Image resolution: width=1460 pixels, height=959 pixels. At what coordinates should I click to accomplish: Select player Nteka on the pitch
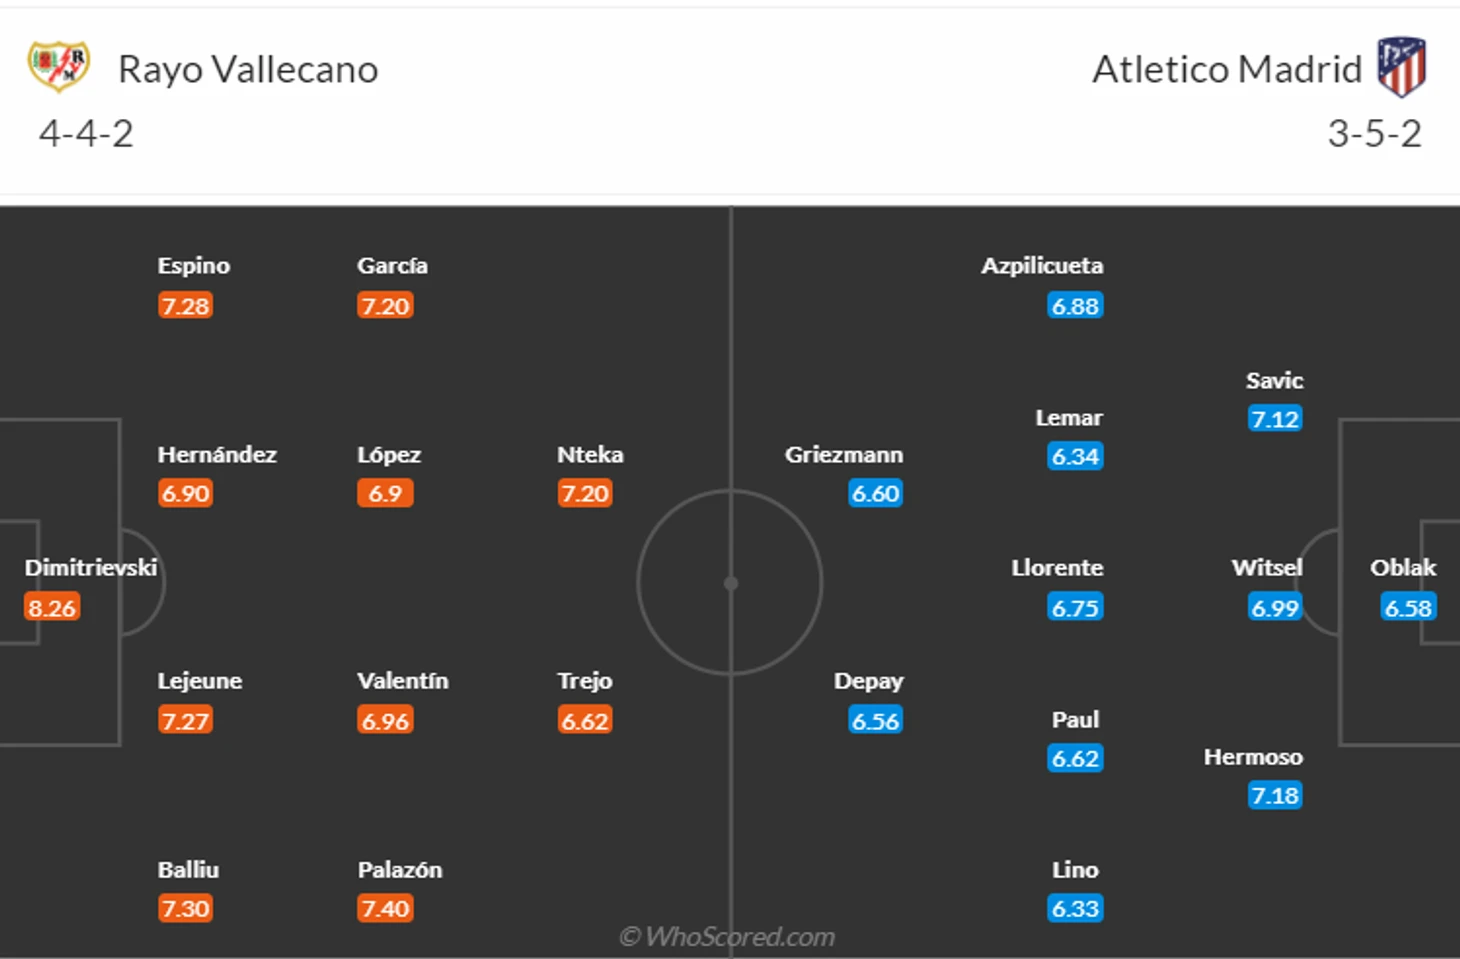click(590, 454)
